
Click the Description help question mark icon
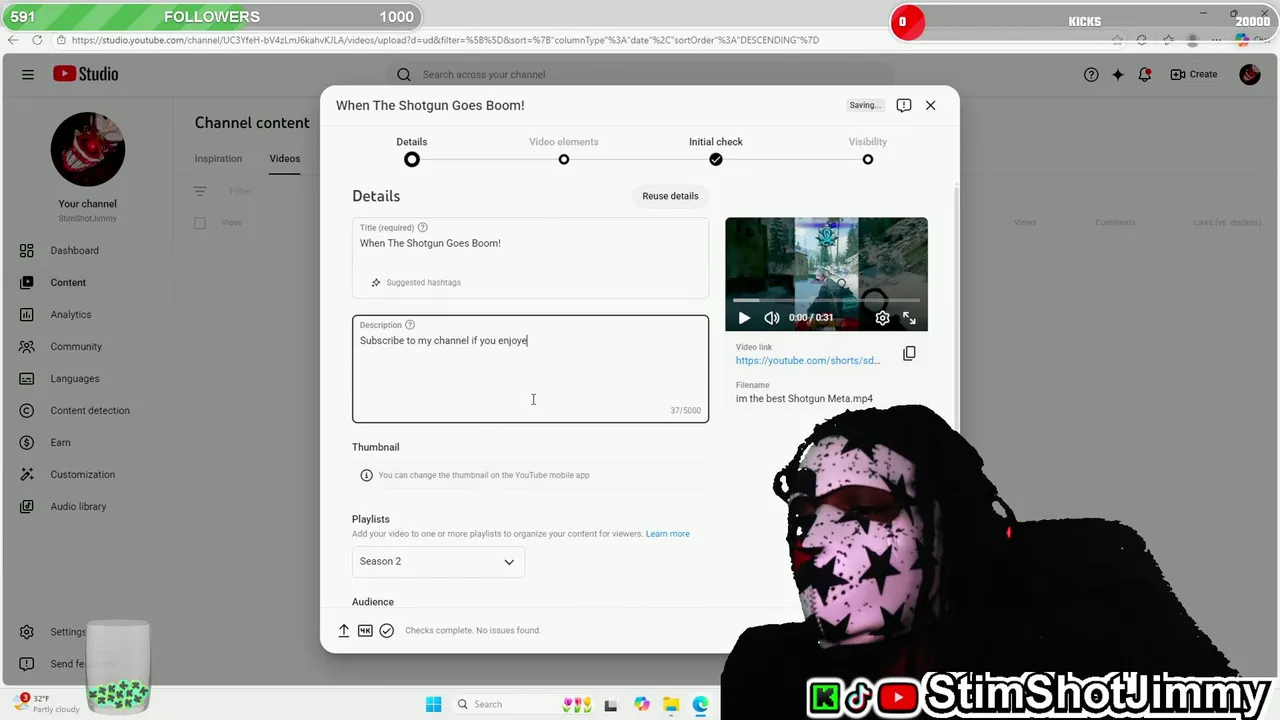click(x=410, y=325)
